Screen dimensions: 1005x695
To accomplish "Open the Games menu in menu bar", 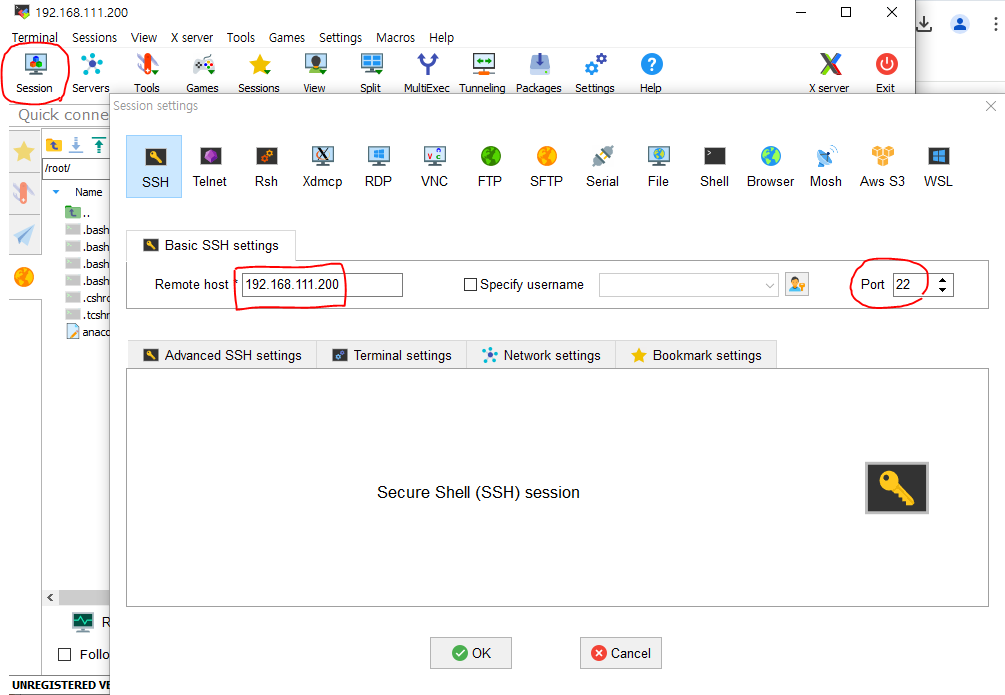I will point(287,37).
